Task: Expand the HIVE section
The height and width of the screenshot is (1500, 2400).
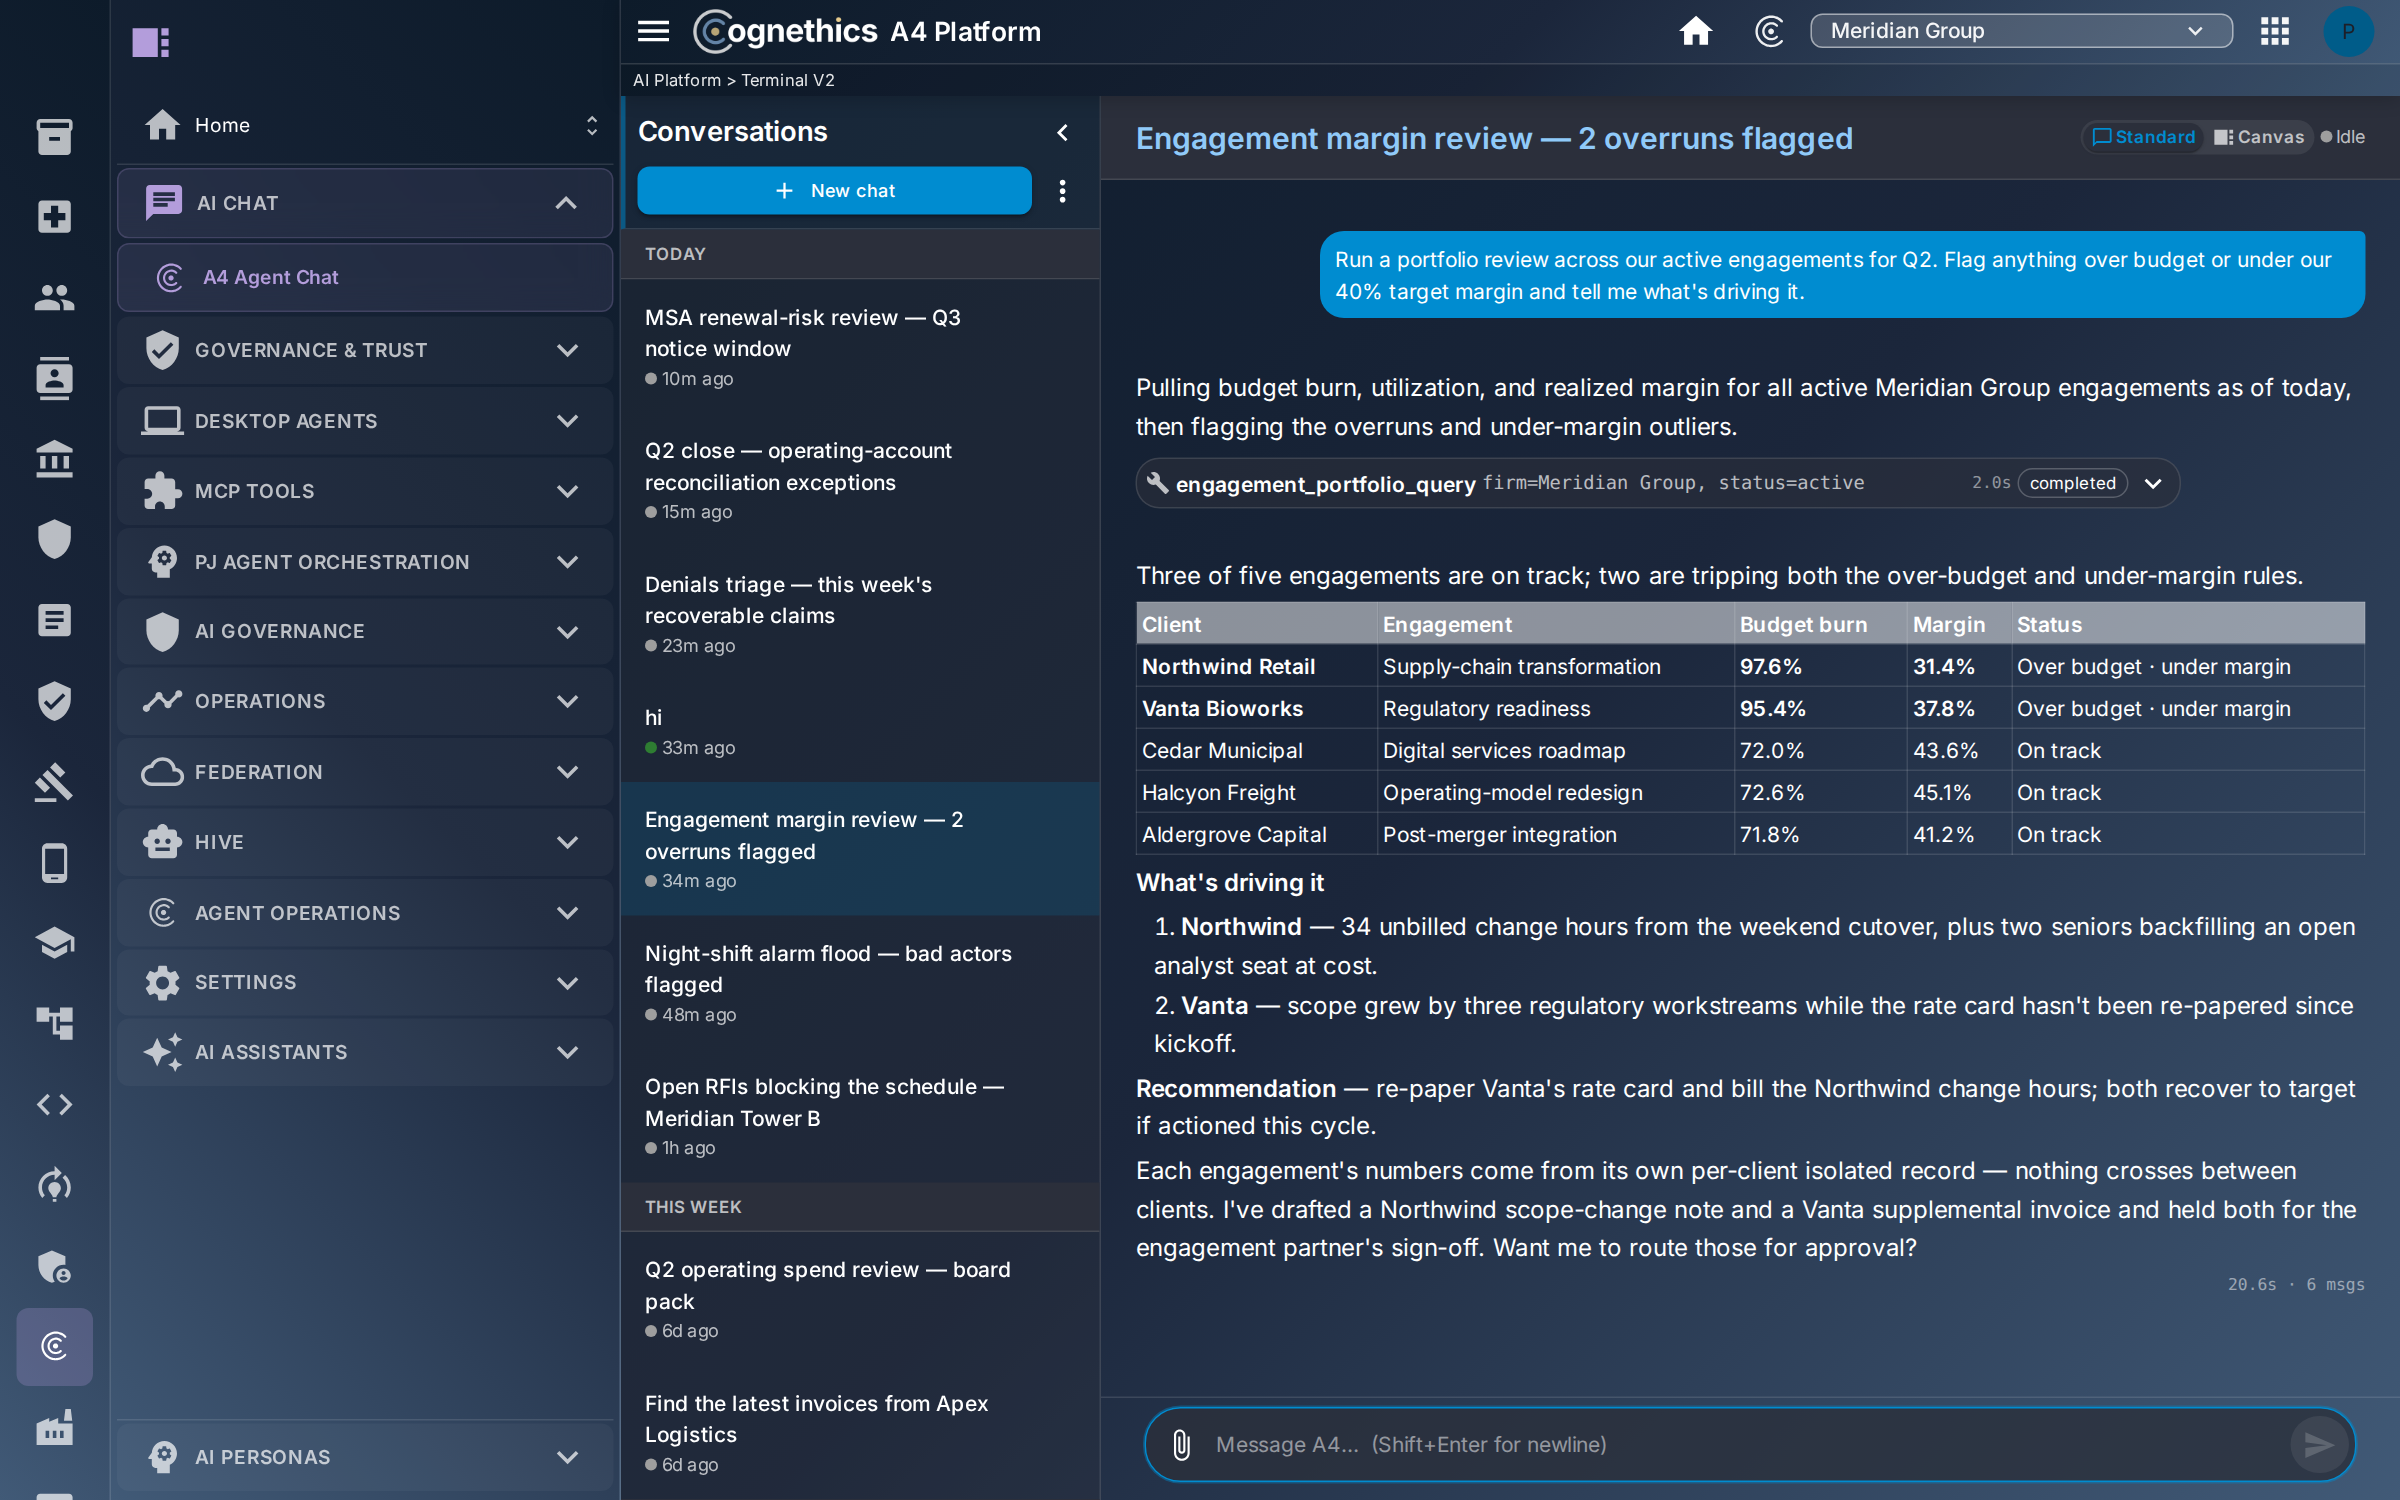Action: [x=364, y=842]
